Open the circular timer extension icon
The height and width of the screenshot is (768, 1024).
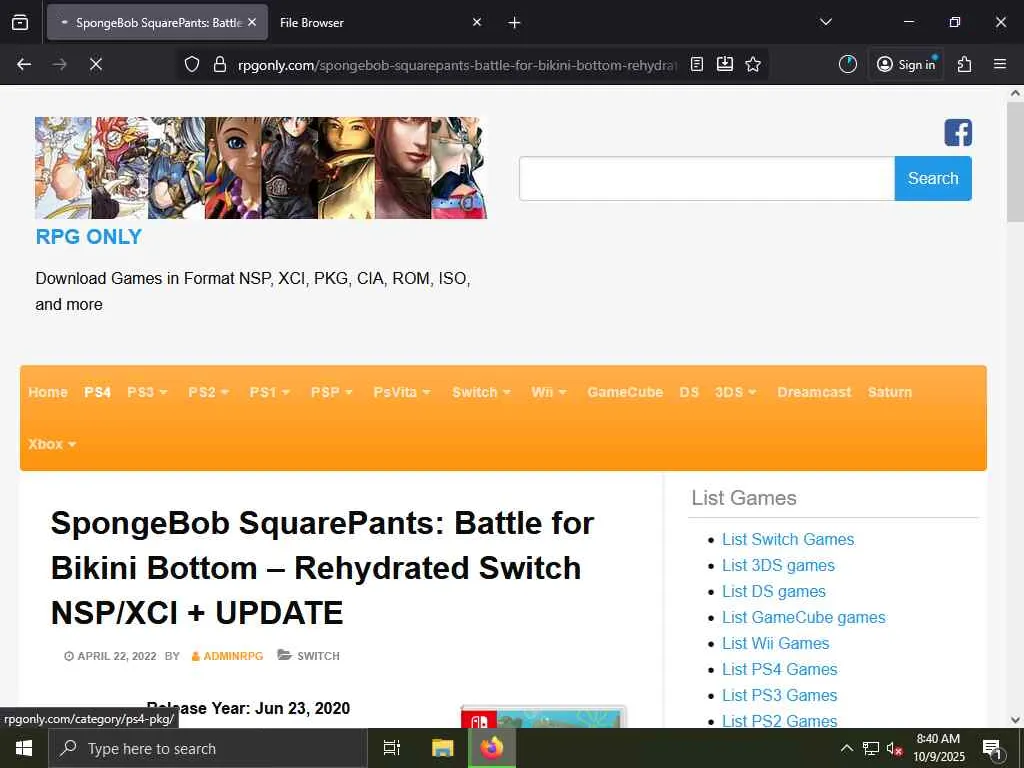pyautogui.click(x=848, y=64)
